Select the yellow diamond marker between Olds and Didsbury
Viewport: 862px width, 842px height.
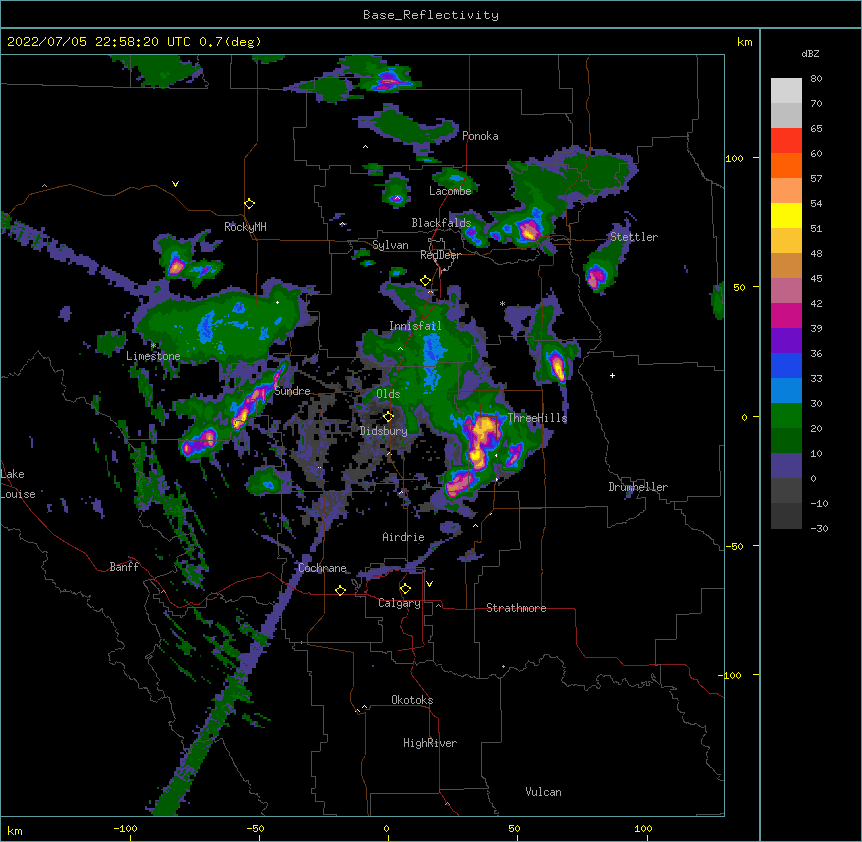pos(388,416)
